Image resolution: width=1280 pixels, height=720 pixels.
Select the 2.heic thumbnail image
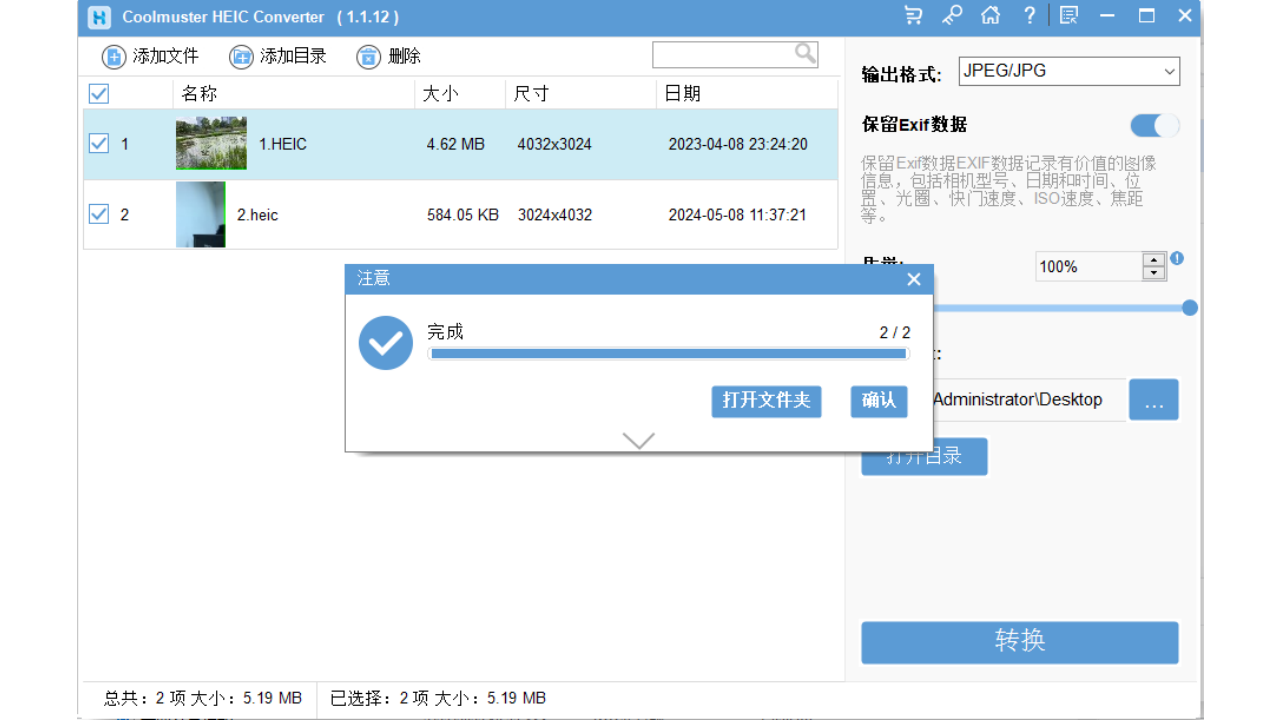tap(200, 214)
